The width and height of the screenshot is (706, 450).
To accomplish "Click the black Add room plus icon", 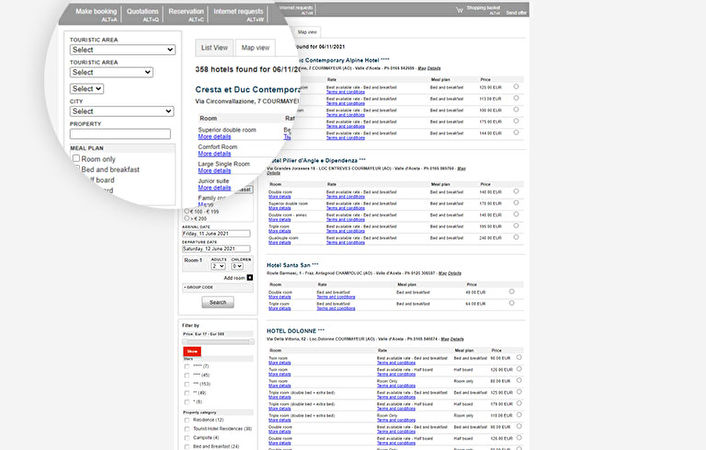I will point(250,277).
